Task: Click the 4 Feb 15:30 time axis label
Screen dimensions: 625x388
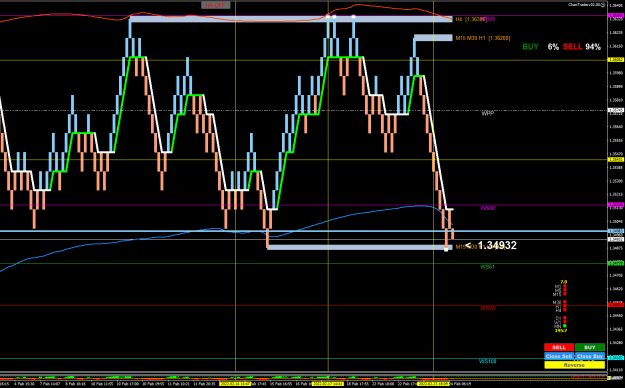Action: pyautogui.click(x=24, y=384)
